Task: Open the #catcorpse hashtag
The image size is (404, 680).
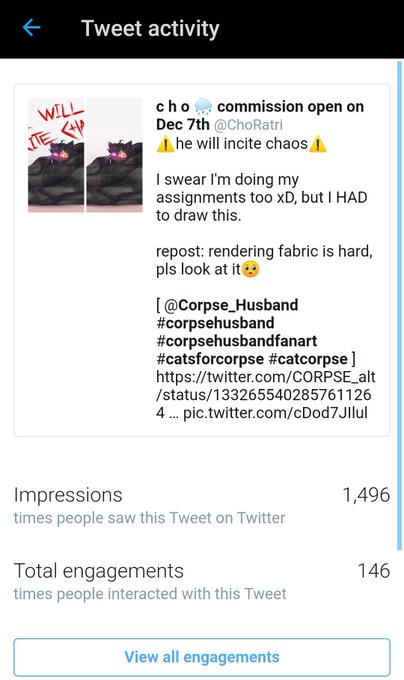Action: [308, 359]
